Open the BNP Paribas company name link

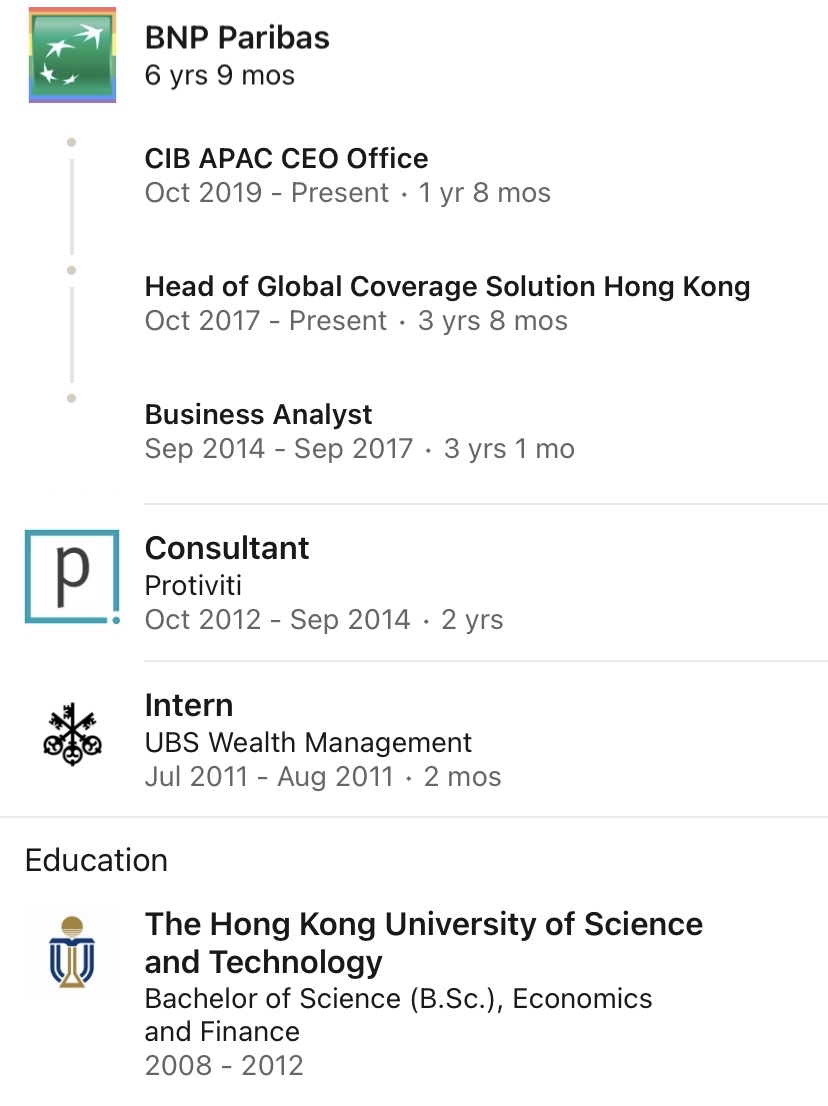tap(237, 37)
